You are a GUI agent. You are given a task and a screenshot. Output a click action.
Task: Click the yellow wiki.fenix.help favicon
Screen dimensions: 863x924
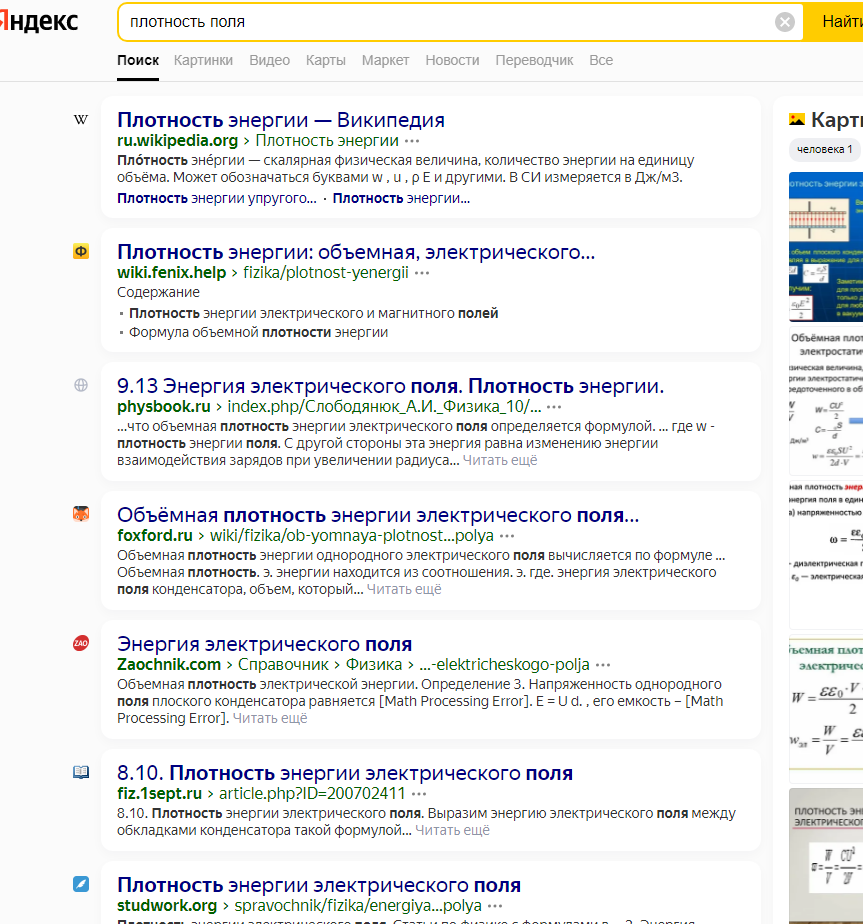(x=81, y=252)
